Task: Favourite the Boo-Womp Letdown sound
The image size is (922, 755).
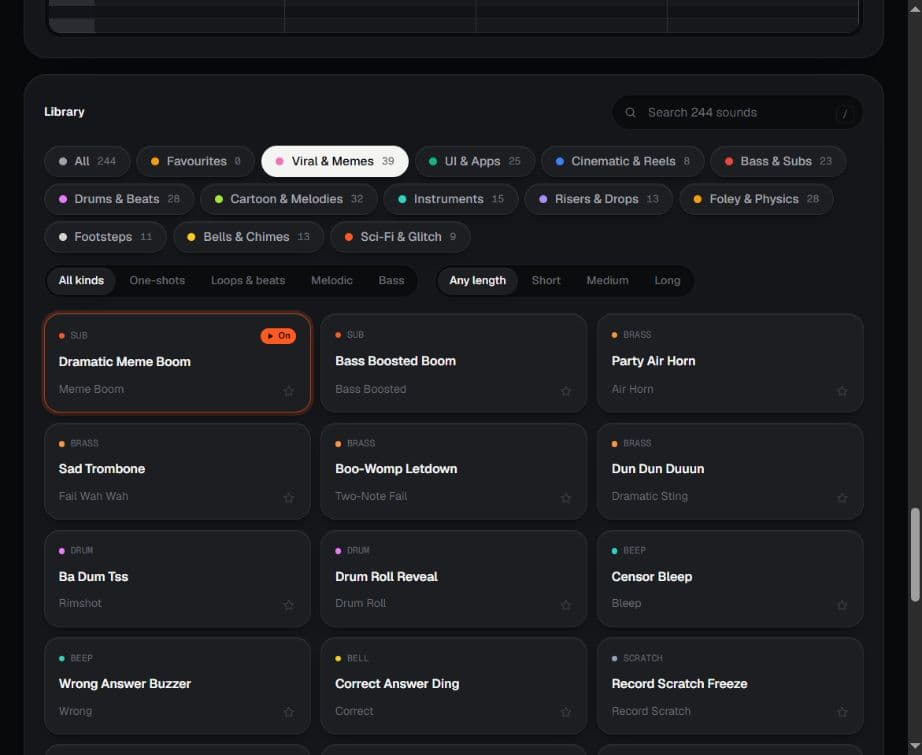Action: click(x=566, y=498)
